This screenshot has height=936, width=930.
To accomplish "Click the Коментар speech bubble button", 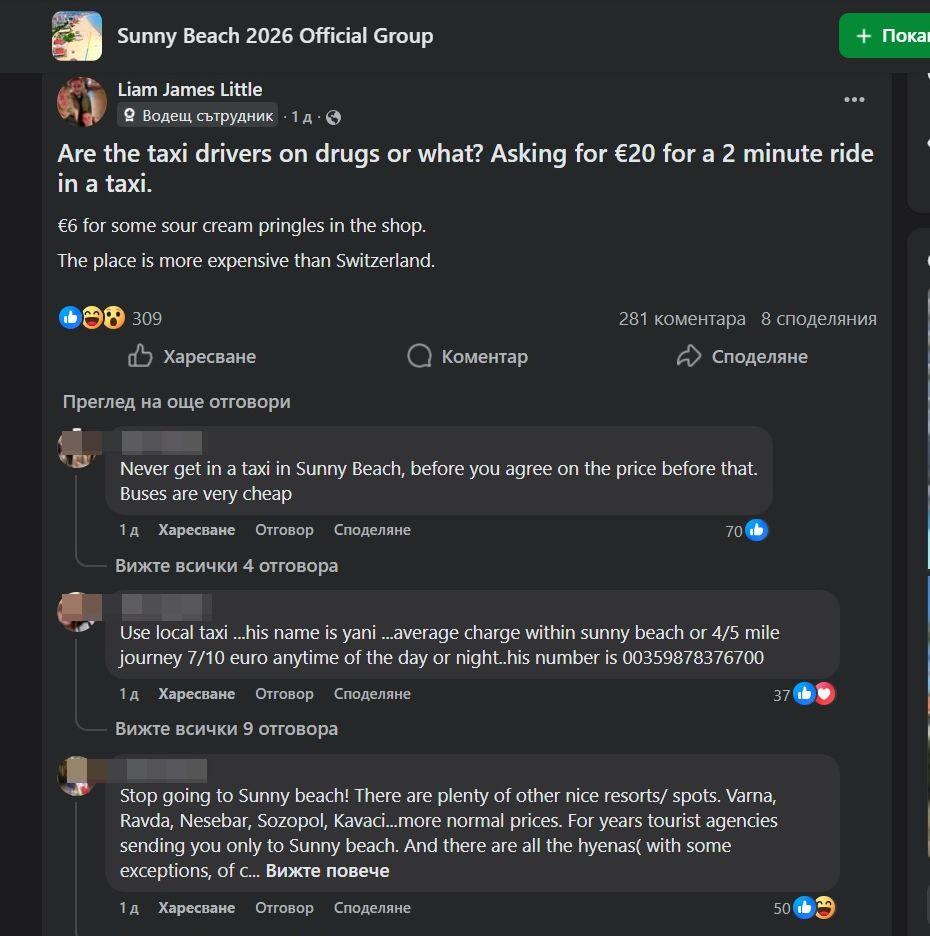I will [x=467, y=356].
